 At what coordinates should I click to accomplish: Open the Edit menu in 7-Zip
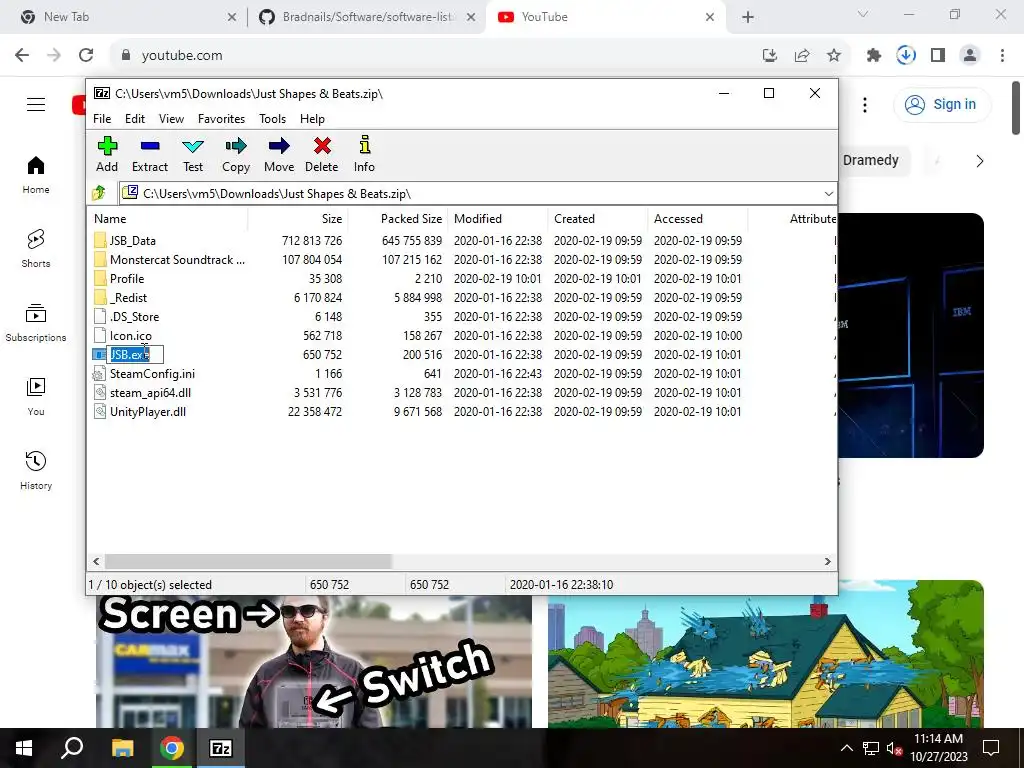(135, 119)
